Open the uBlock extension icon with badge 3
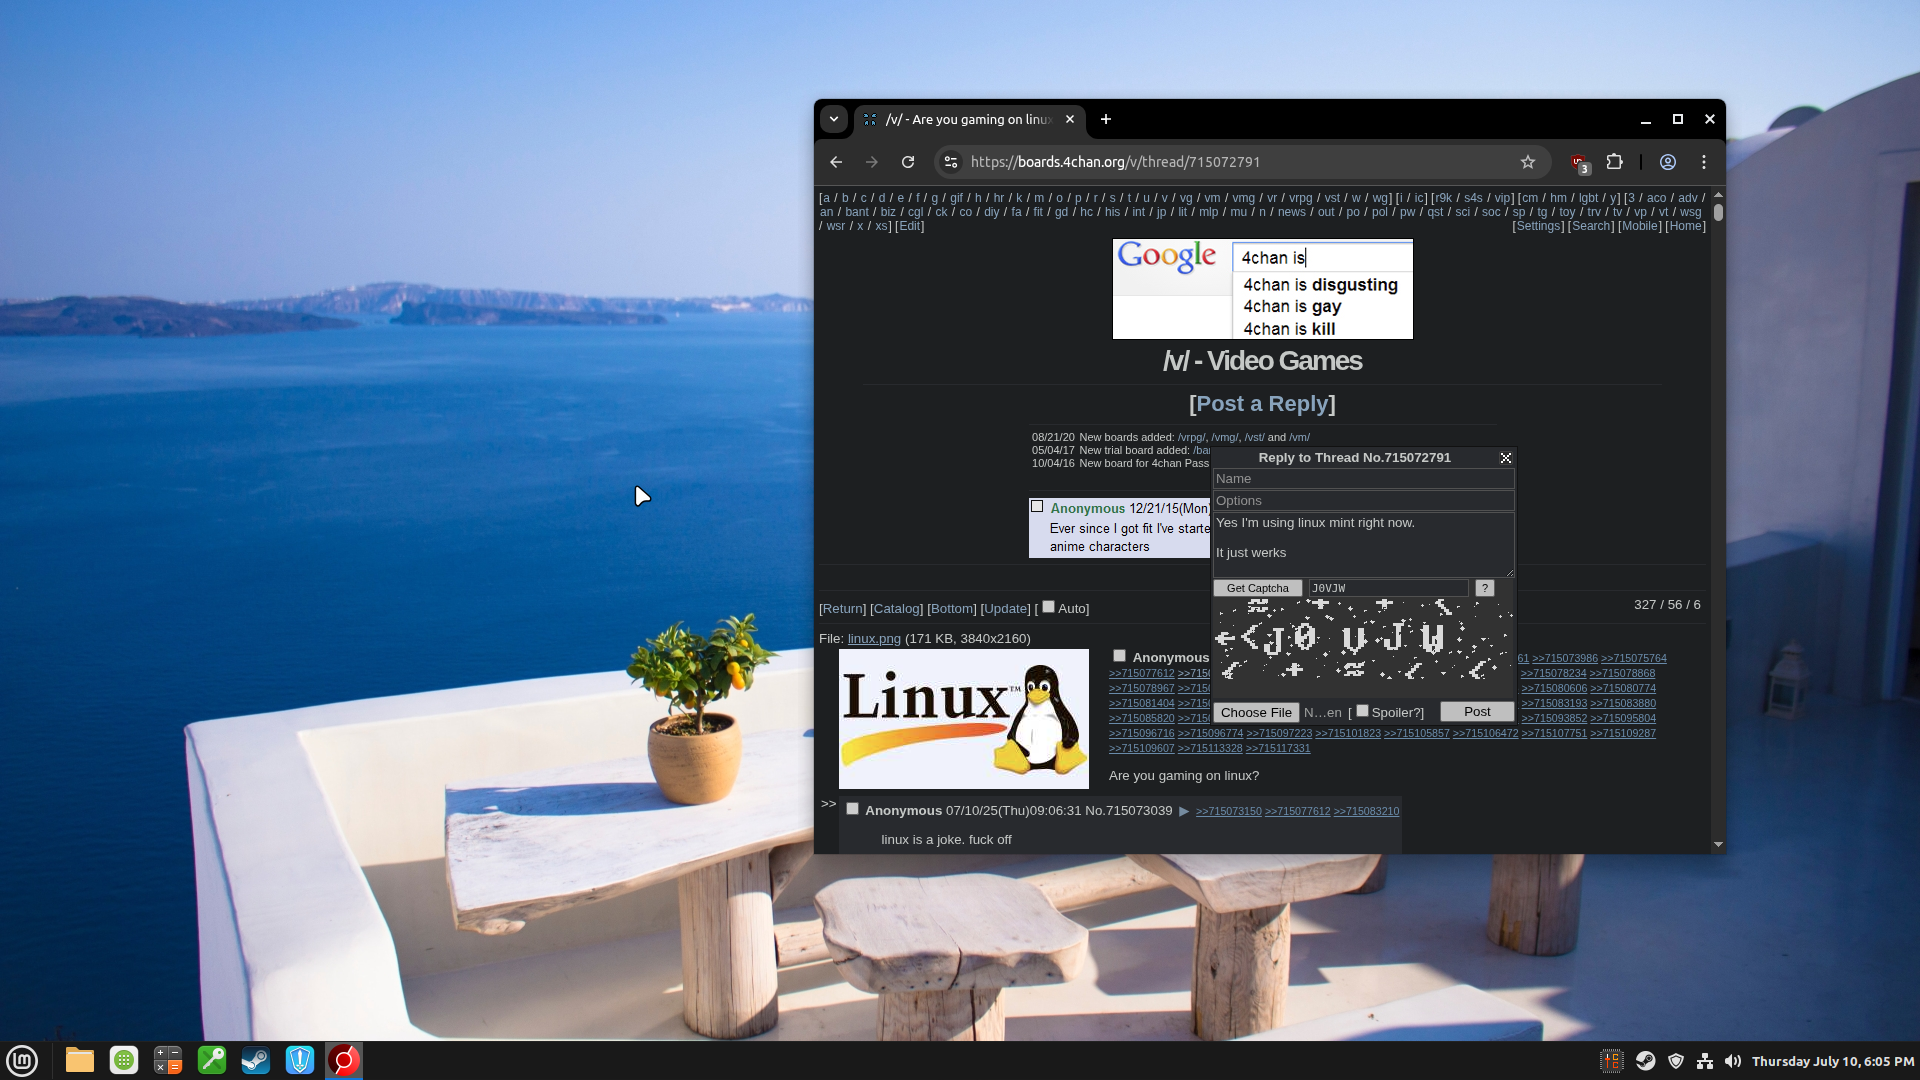This screenshot has width=1920, height=1080. click(x=1580, y=162)
